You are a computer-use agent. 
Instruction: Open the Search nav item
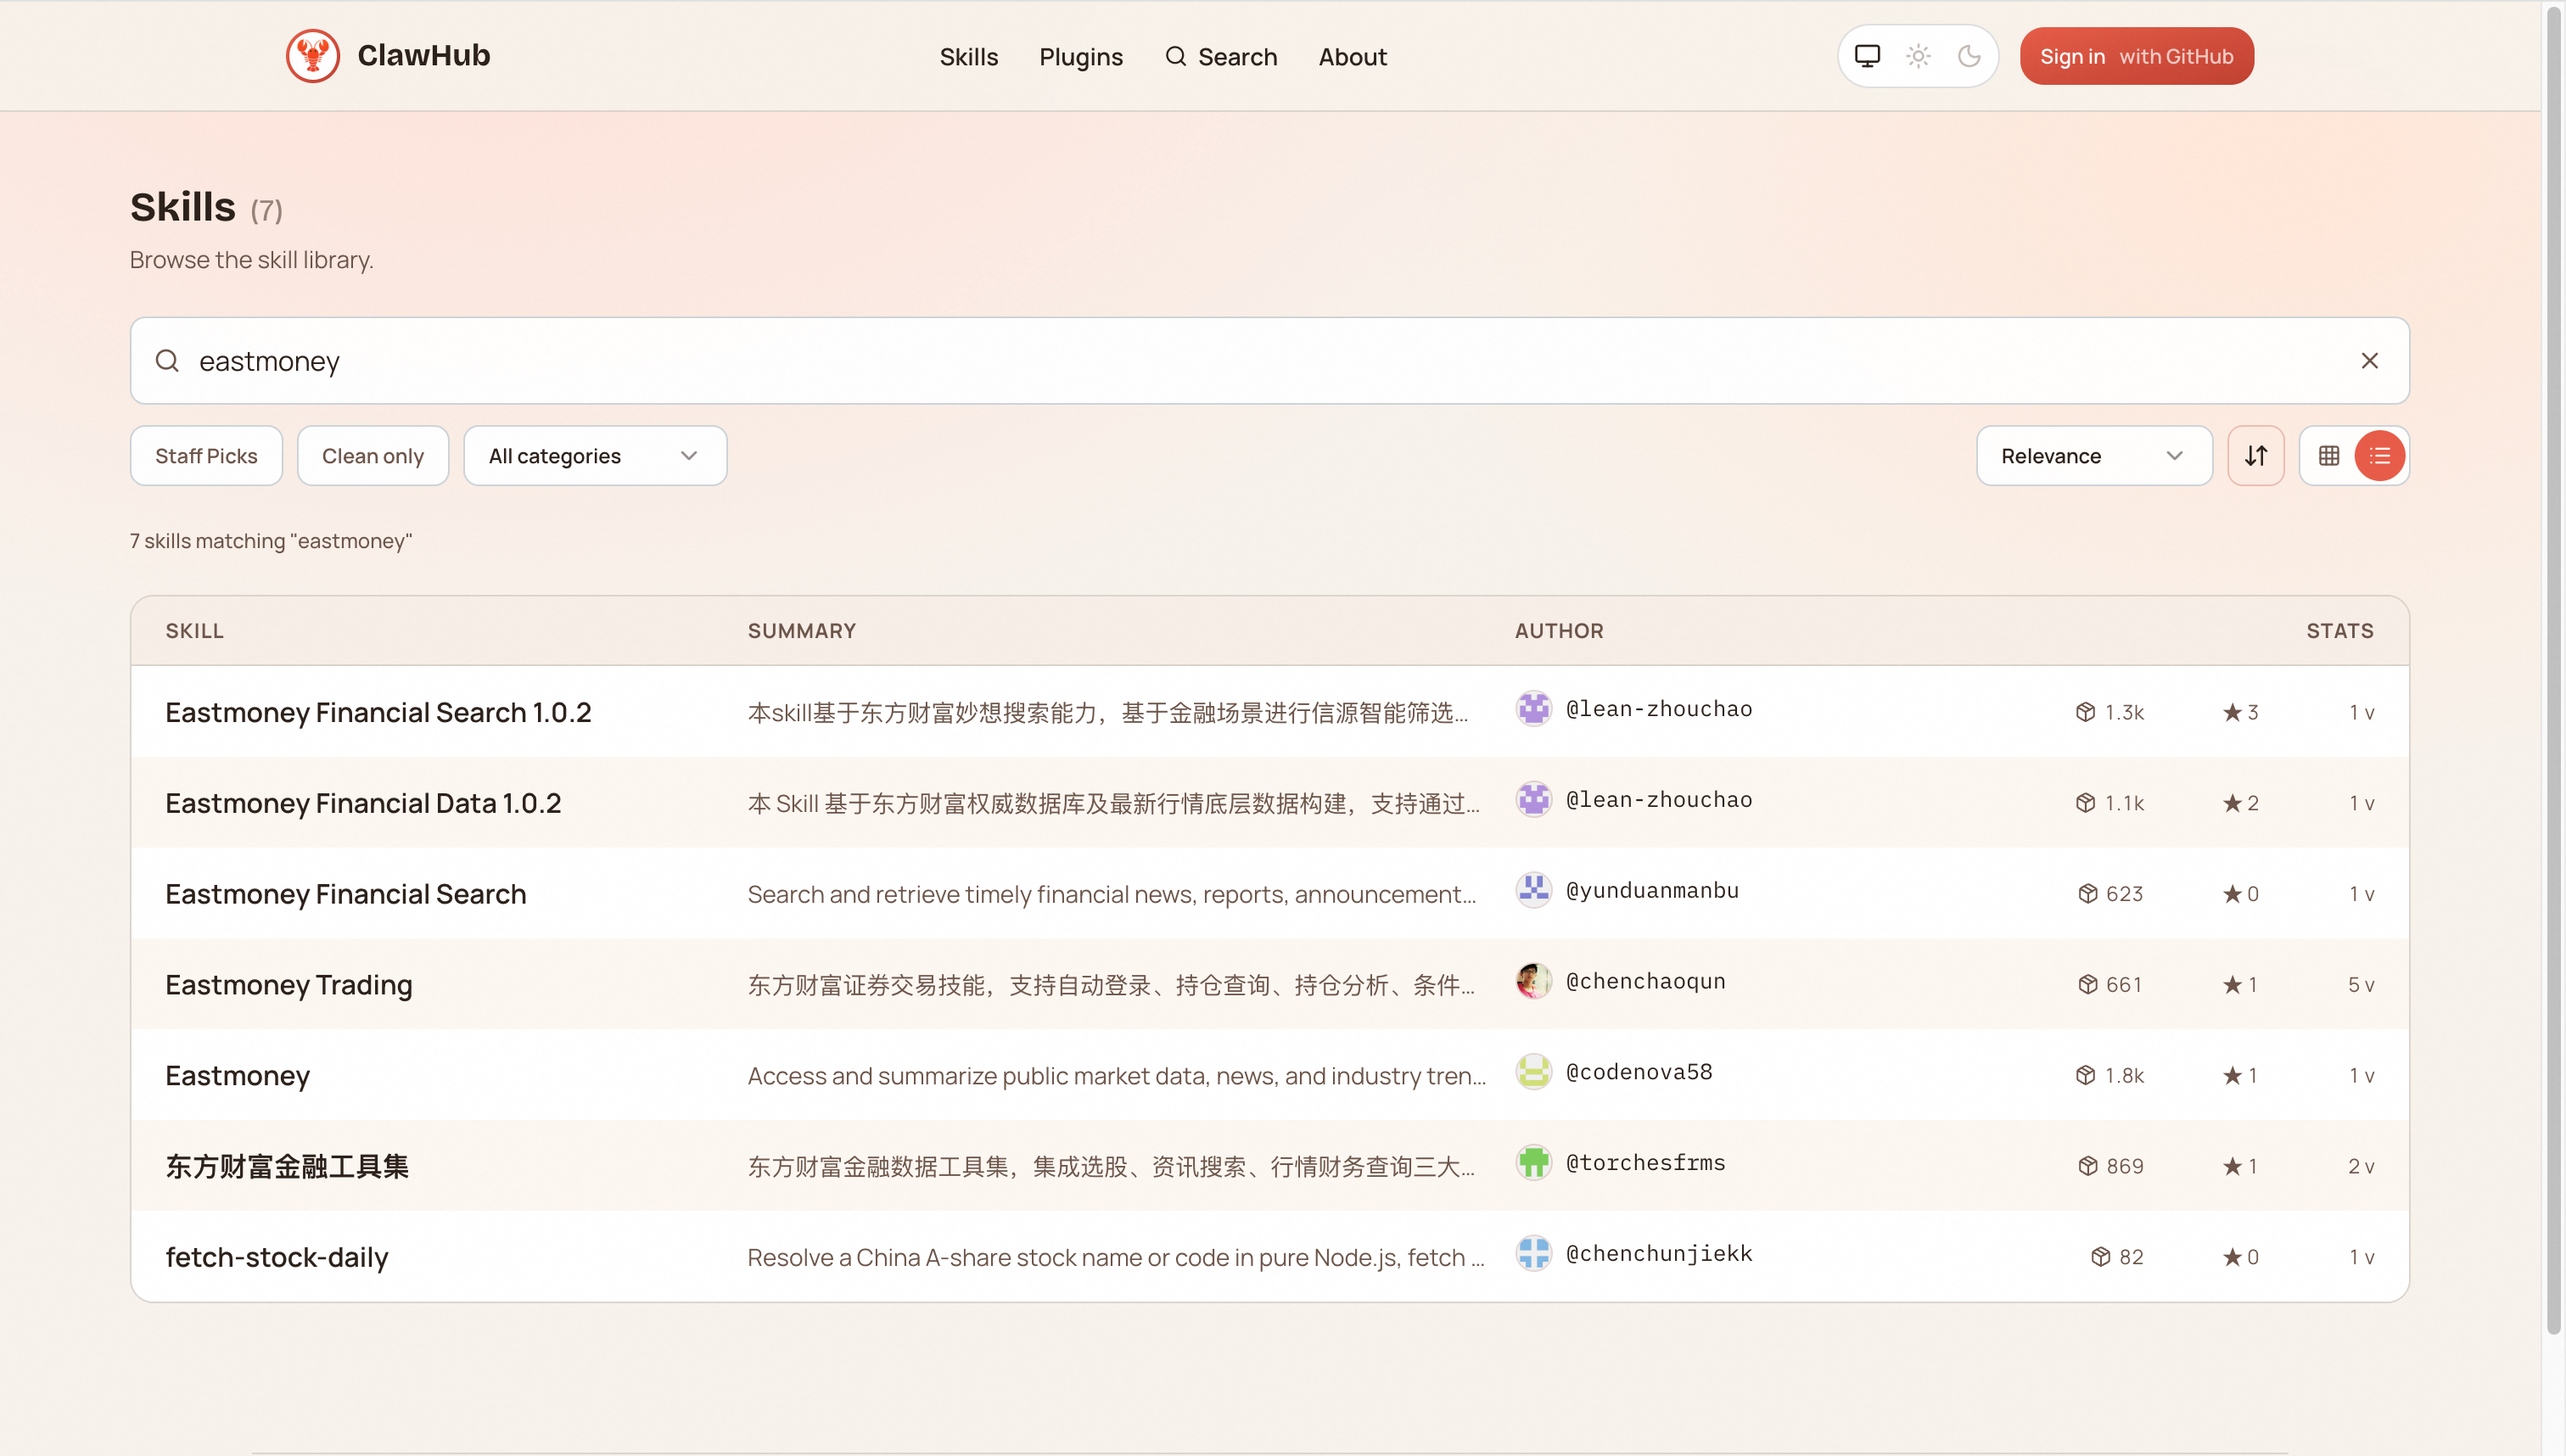click(x=1221, y=57)
